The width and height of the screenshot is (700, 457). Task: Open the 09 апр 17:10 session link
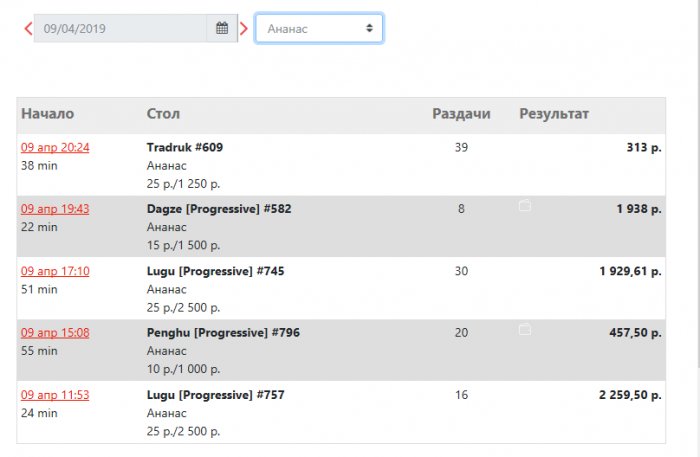(x=55, y=271)
